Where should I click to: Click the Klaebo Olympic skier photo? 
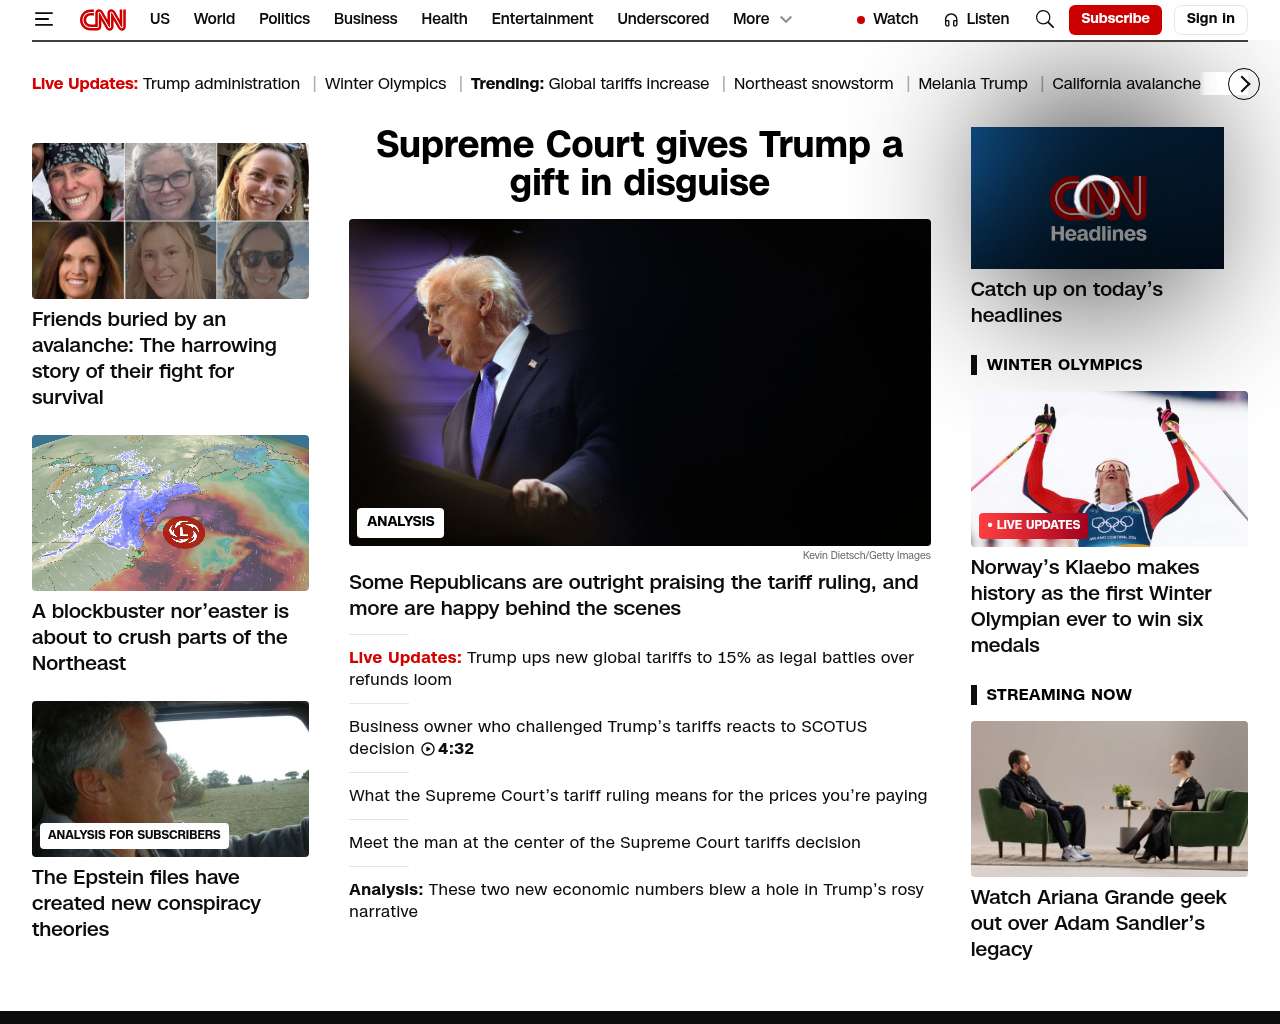coord(1109,468)
